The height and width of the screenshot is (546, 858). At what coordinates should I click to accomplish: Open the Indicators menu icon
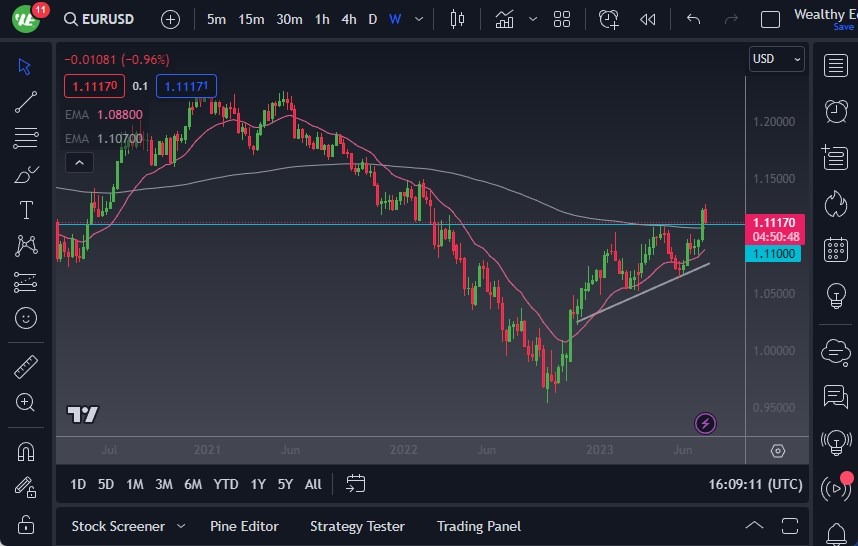click(504, 19)
